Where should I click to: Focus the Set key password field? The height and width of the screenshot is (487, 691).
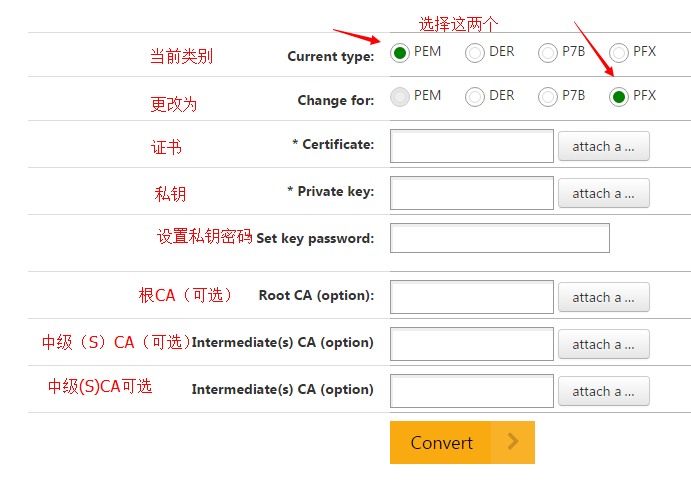pyautogui.click(x=499, y=238)
